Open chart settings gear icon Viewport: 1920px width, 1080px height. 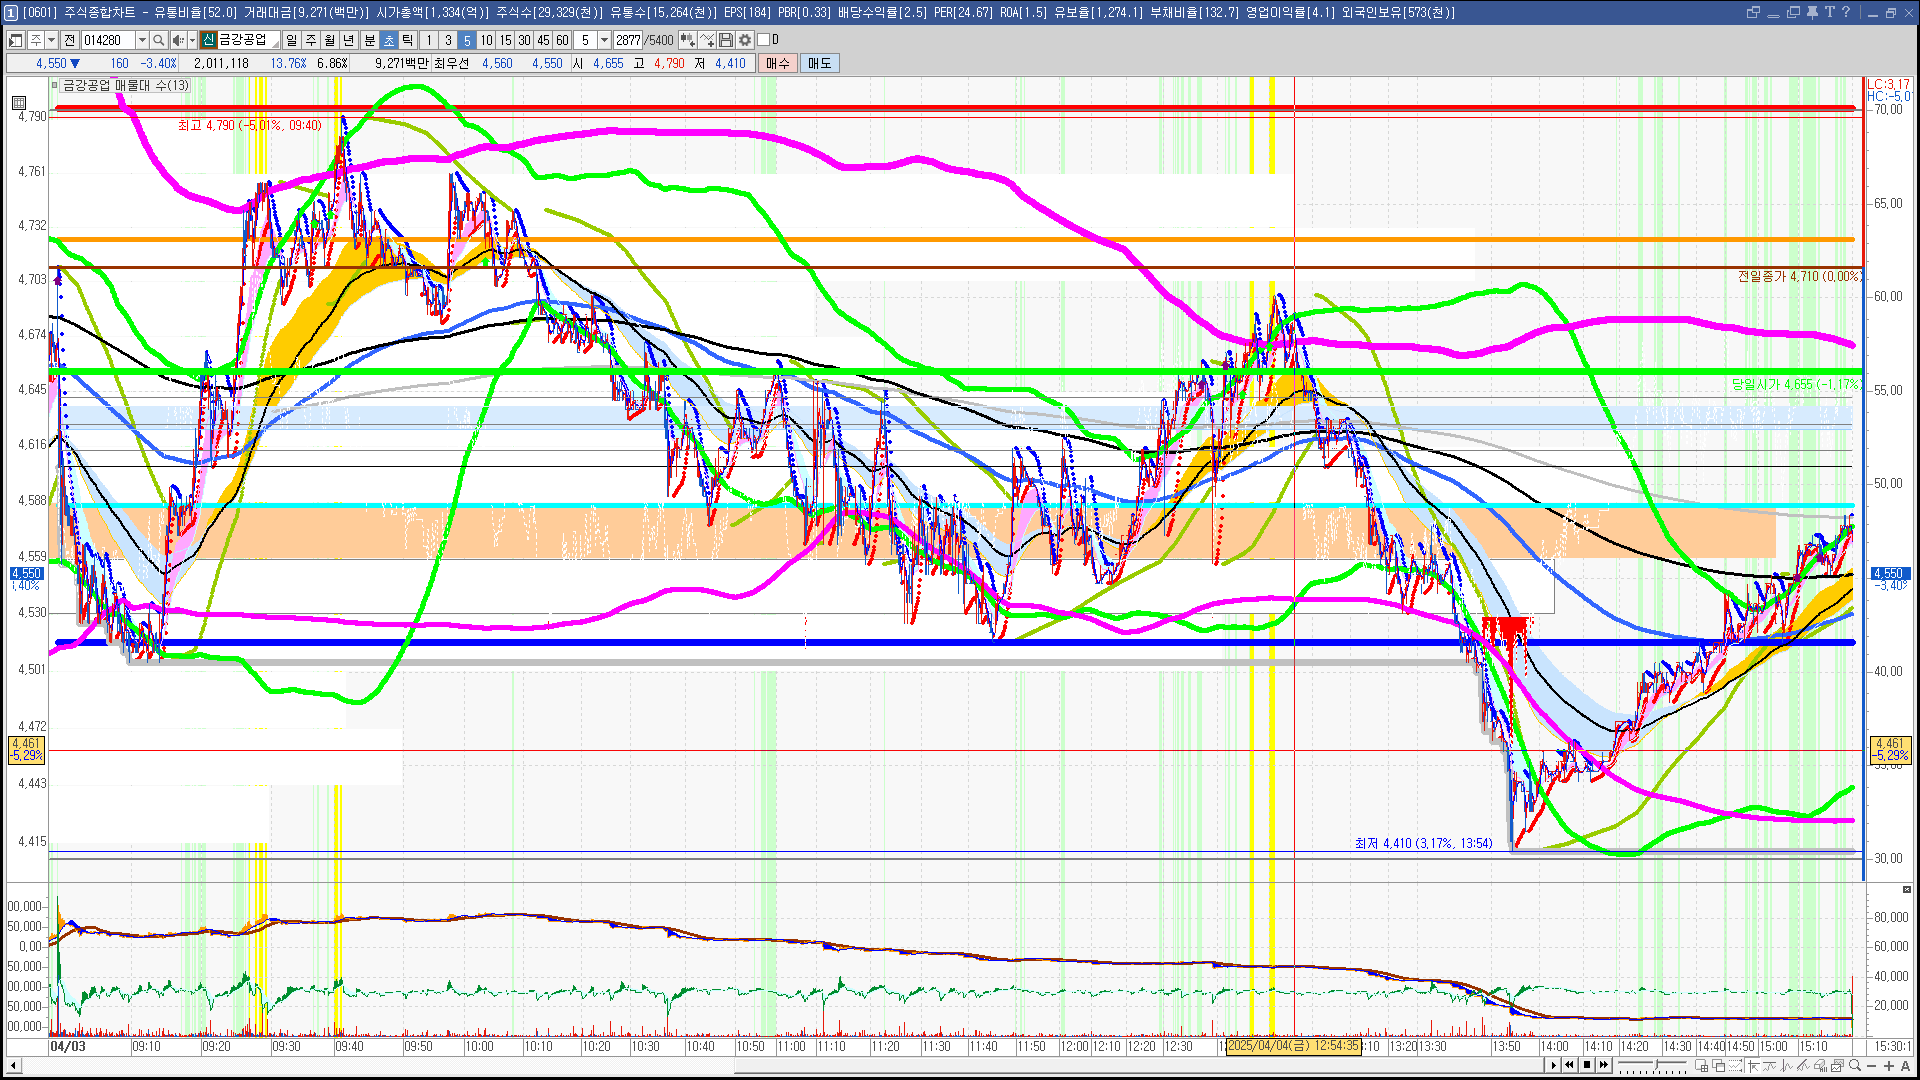tap(745, 40)
